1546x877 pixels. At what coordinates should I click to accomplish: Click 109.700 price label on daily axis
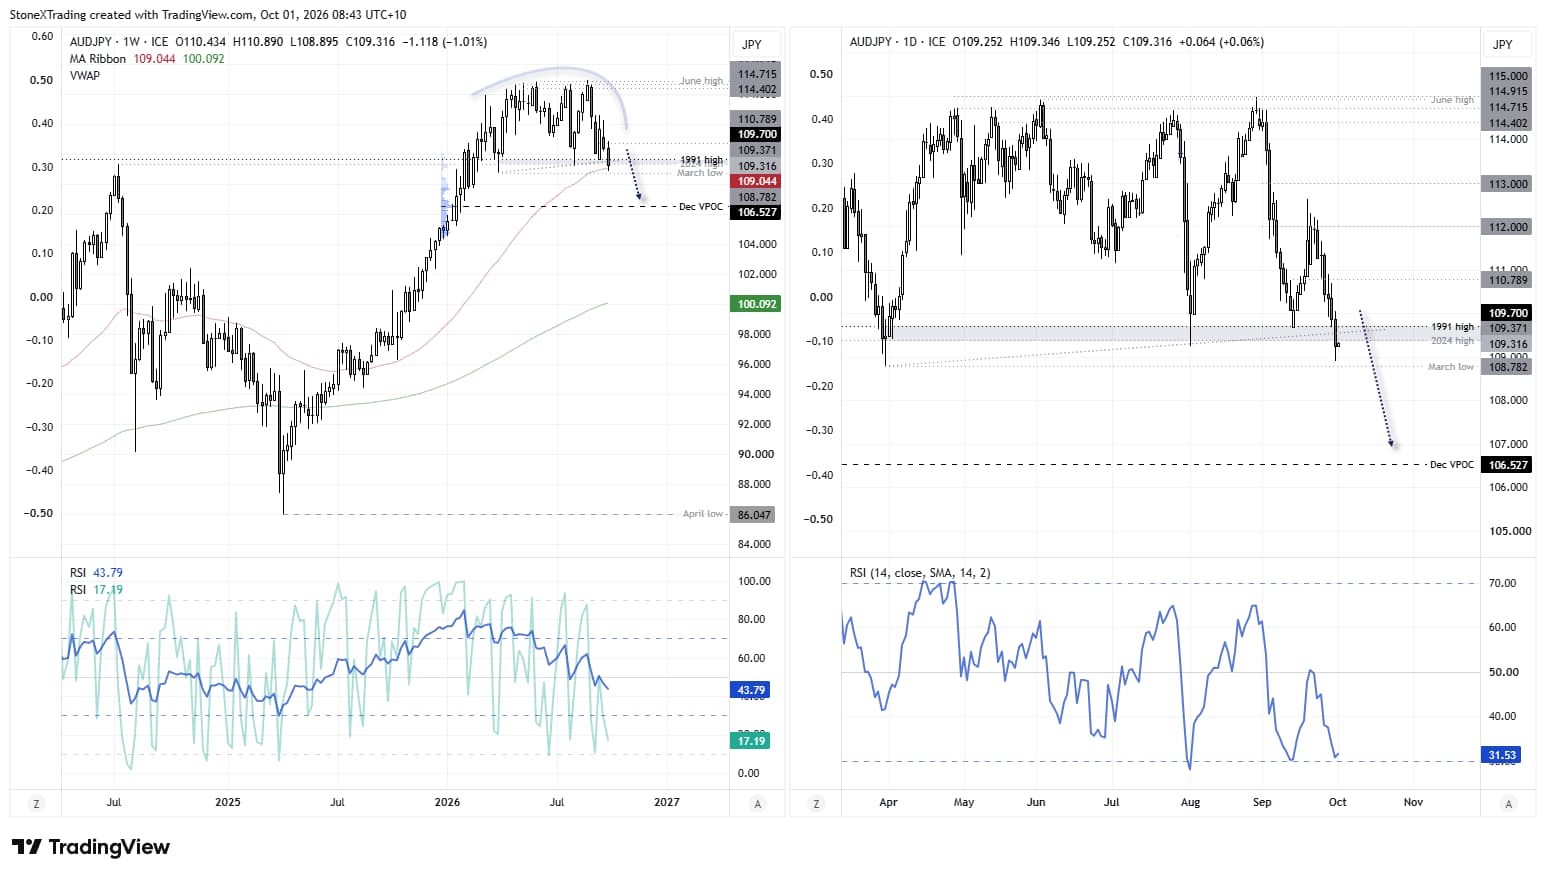(1508, 313)
